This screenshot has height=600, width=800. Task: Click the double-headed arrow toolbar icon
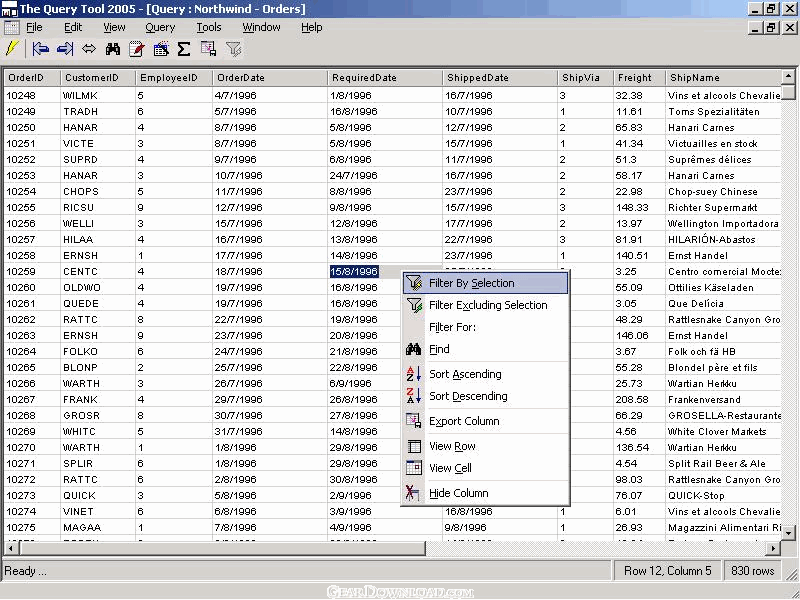tap(89, 49)
